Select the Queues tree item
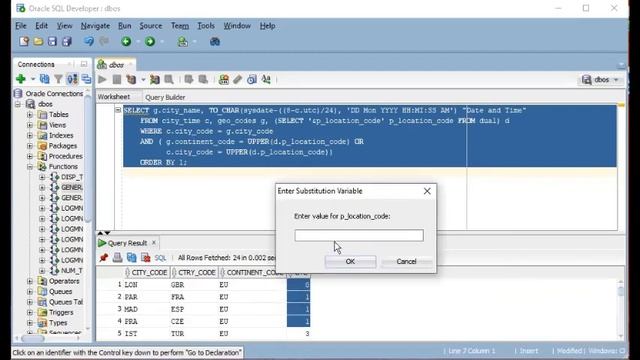 coord(60,291)
